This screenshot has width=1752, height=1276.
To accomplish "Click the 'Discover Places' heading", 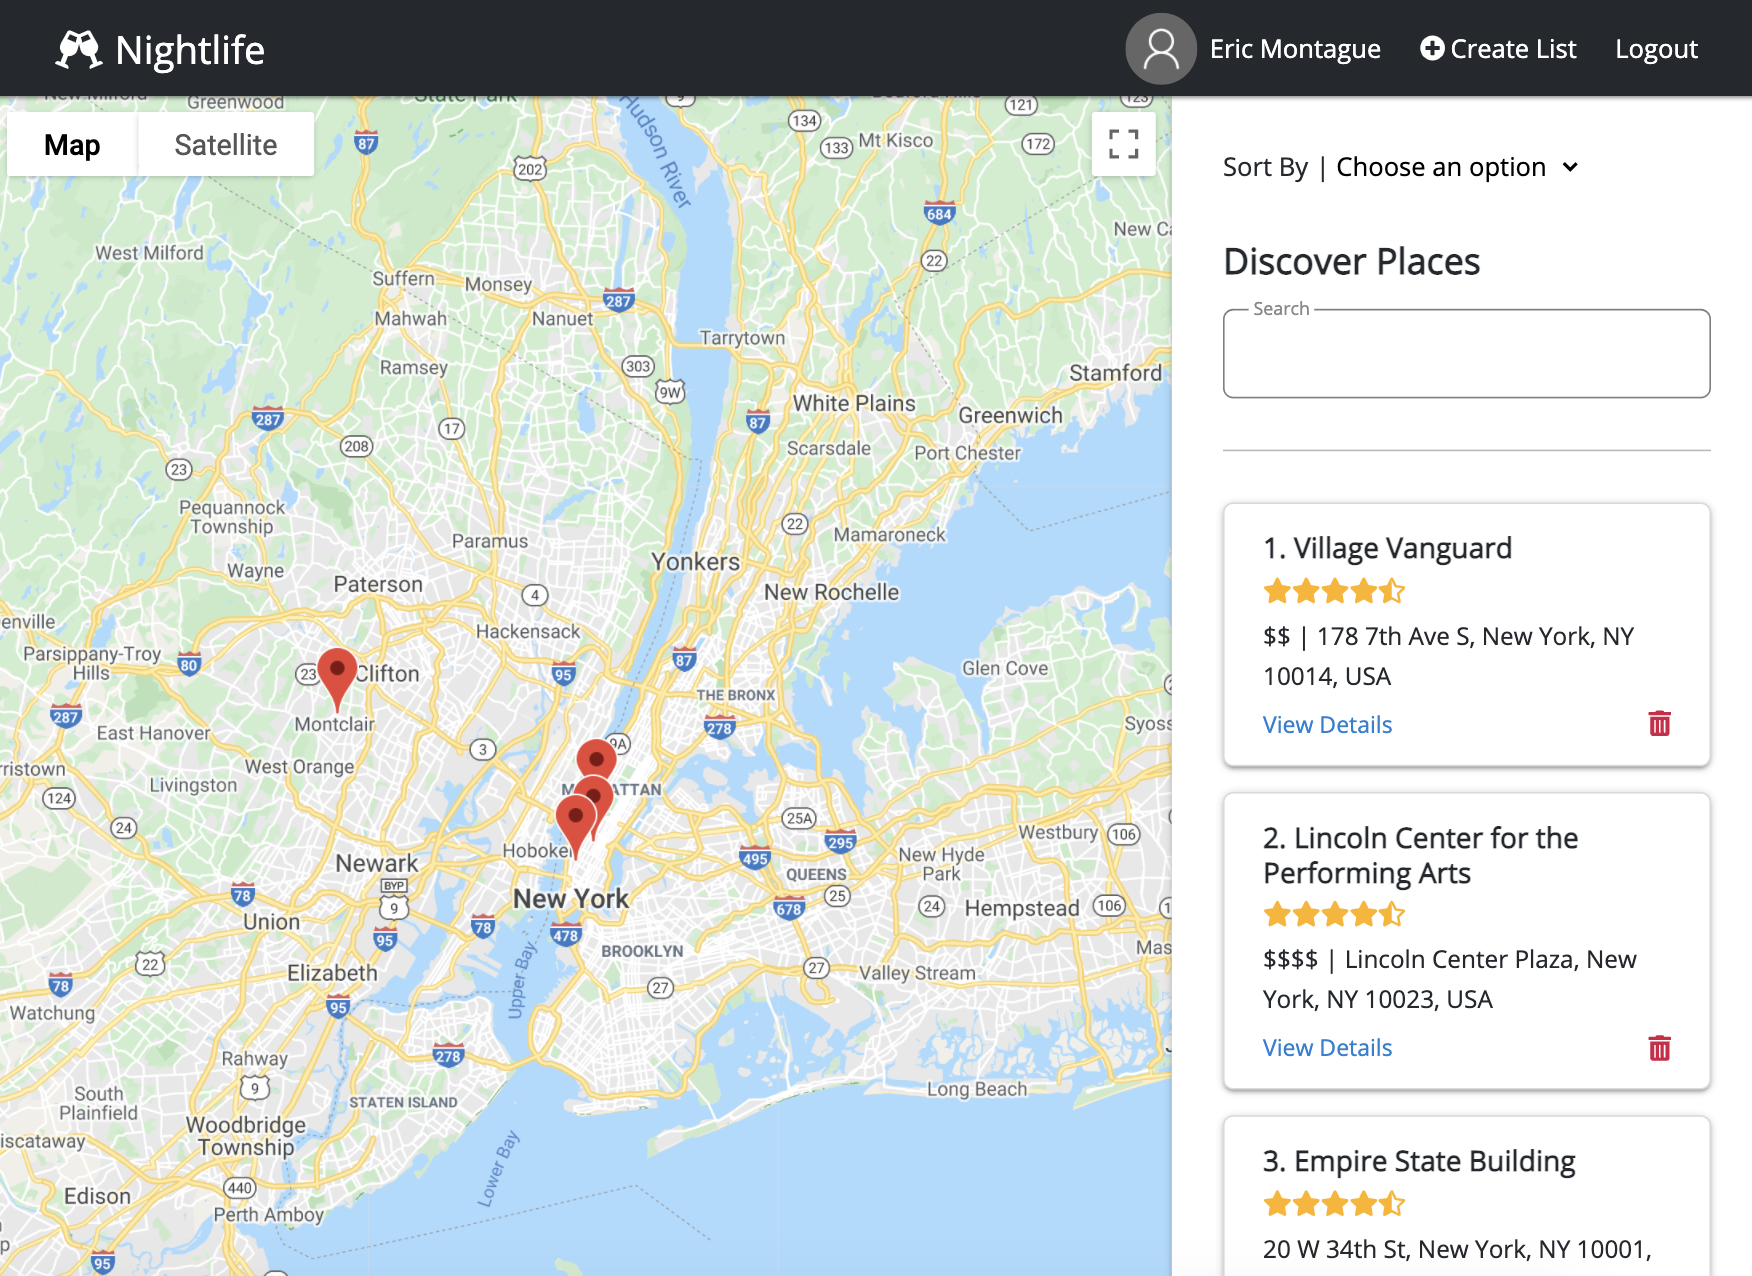I will pos(1351,262).
